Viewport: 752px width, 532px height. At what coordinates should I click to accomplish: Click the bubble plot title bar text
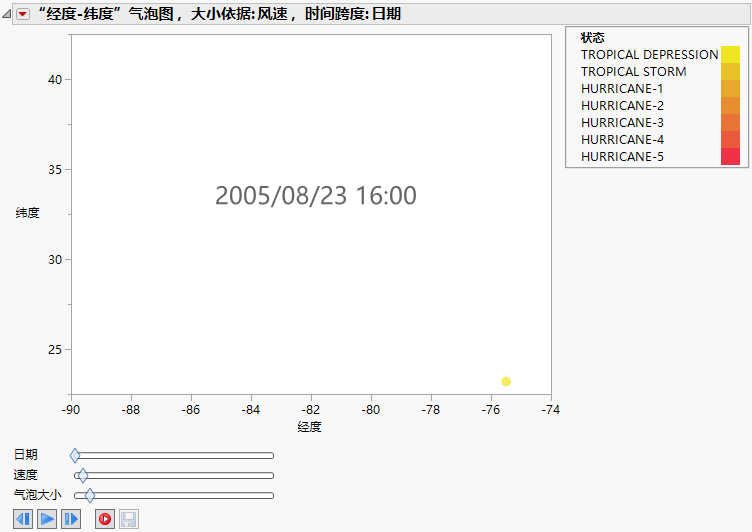tap(220, 14)
